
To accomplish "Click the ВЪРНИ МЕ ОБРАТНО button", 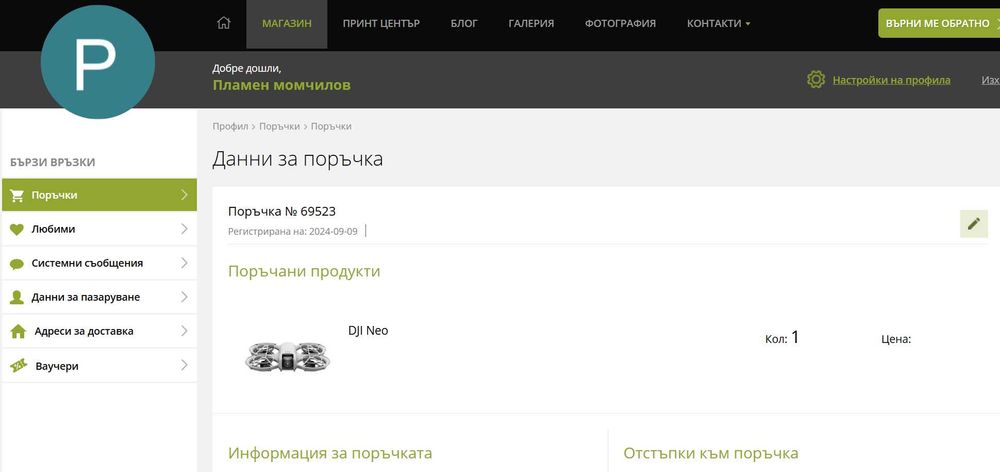I will tap(939, 23).
